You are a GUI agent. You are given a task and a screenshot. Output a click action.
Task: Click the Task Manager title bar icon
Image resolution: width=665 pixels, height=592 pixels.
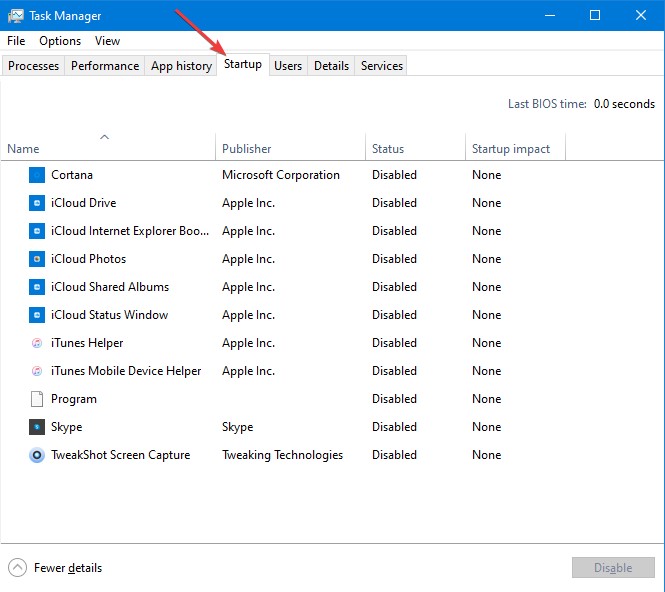(x=16, y=16)
